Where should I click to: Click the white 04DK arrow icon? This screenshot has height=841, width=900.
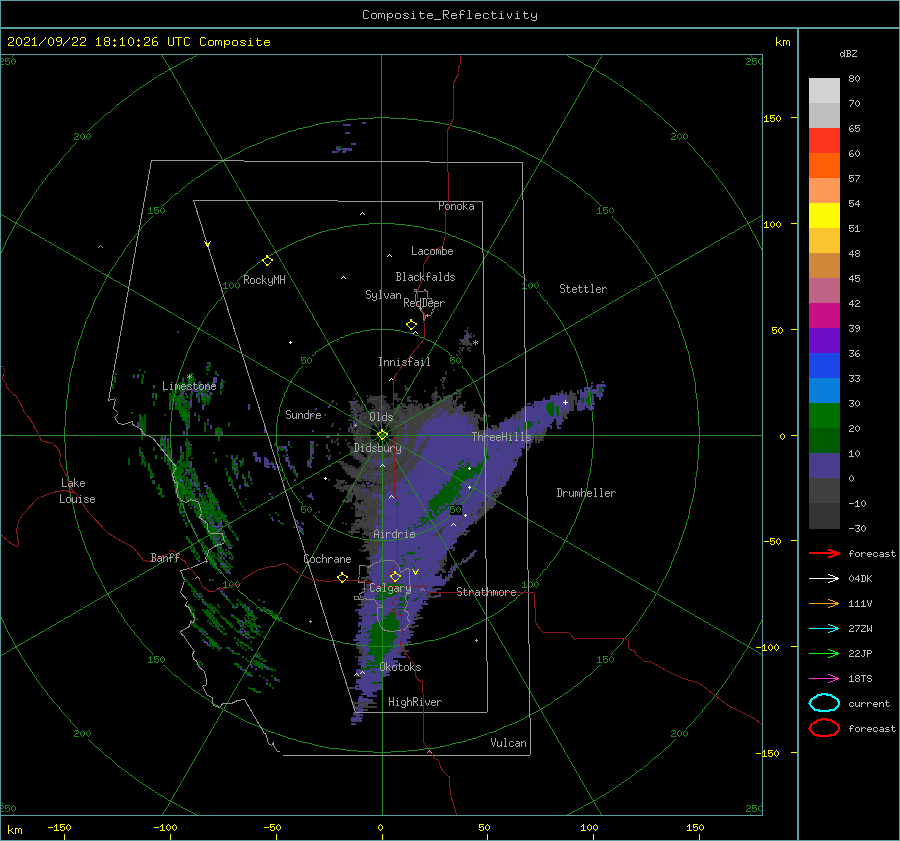pyautogui.click(x=824, y=579)
